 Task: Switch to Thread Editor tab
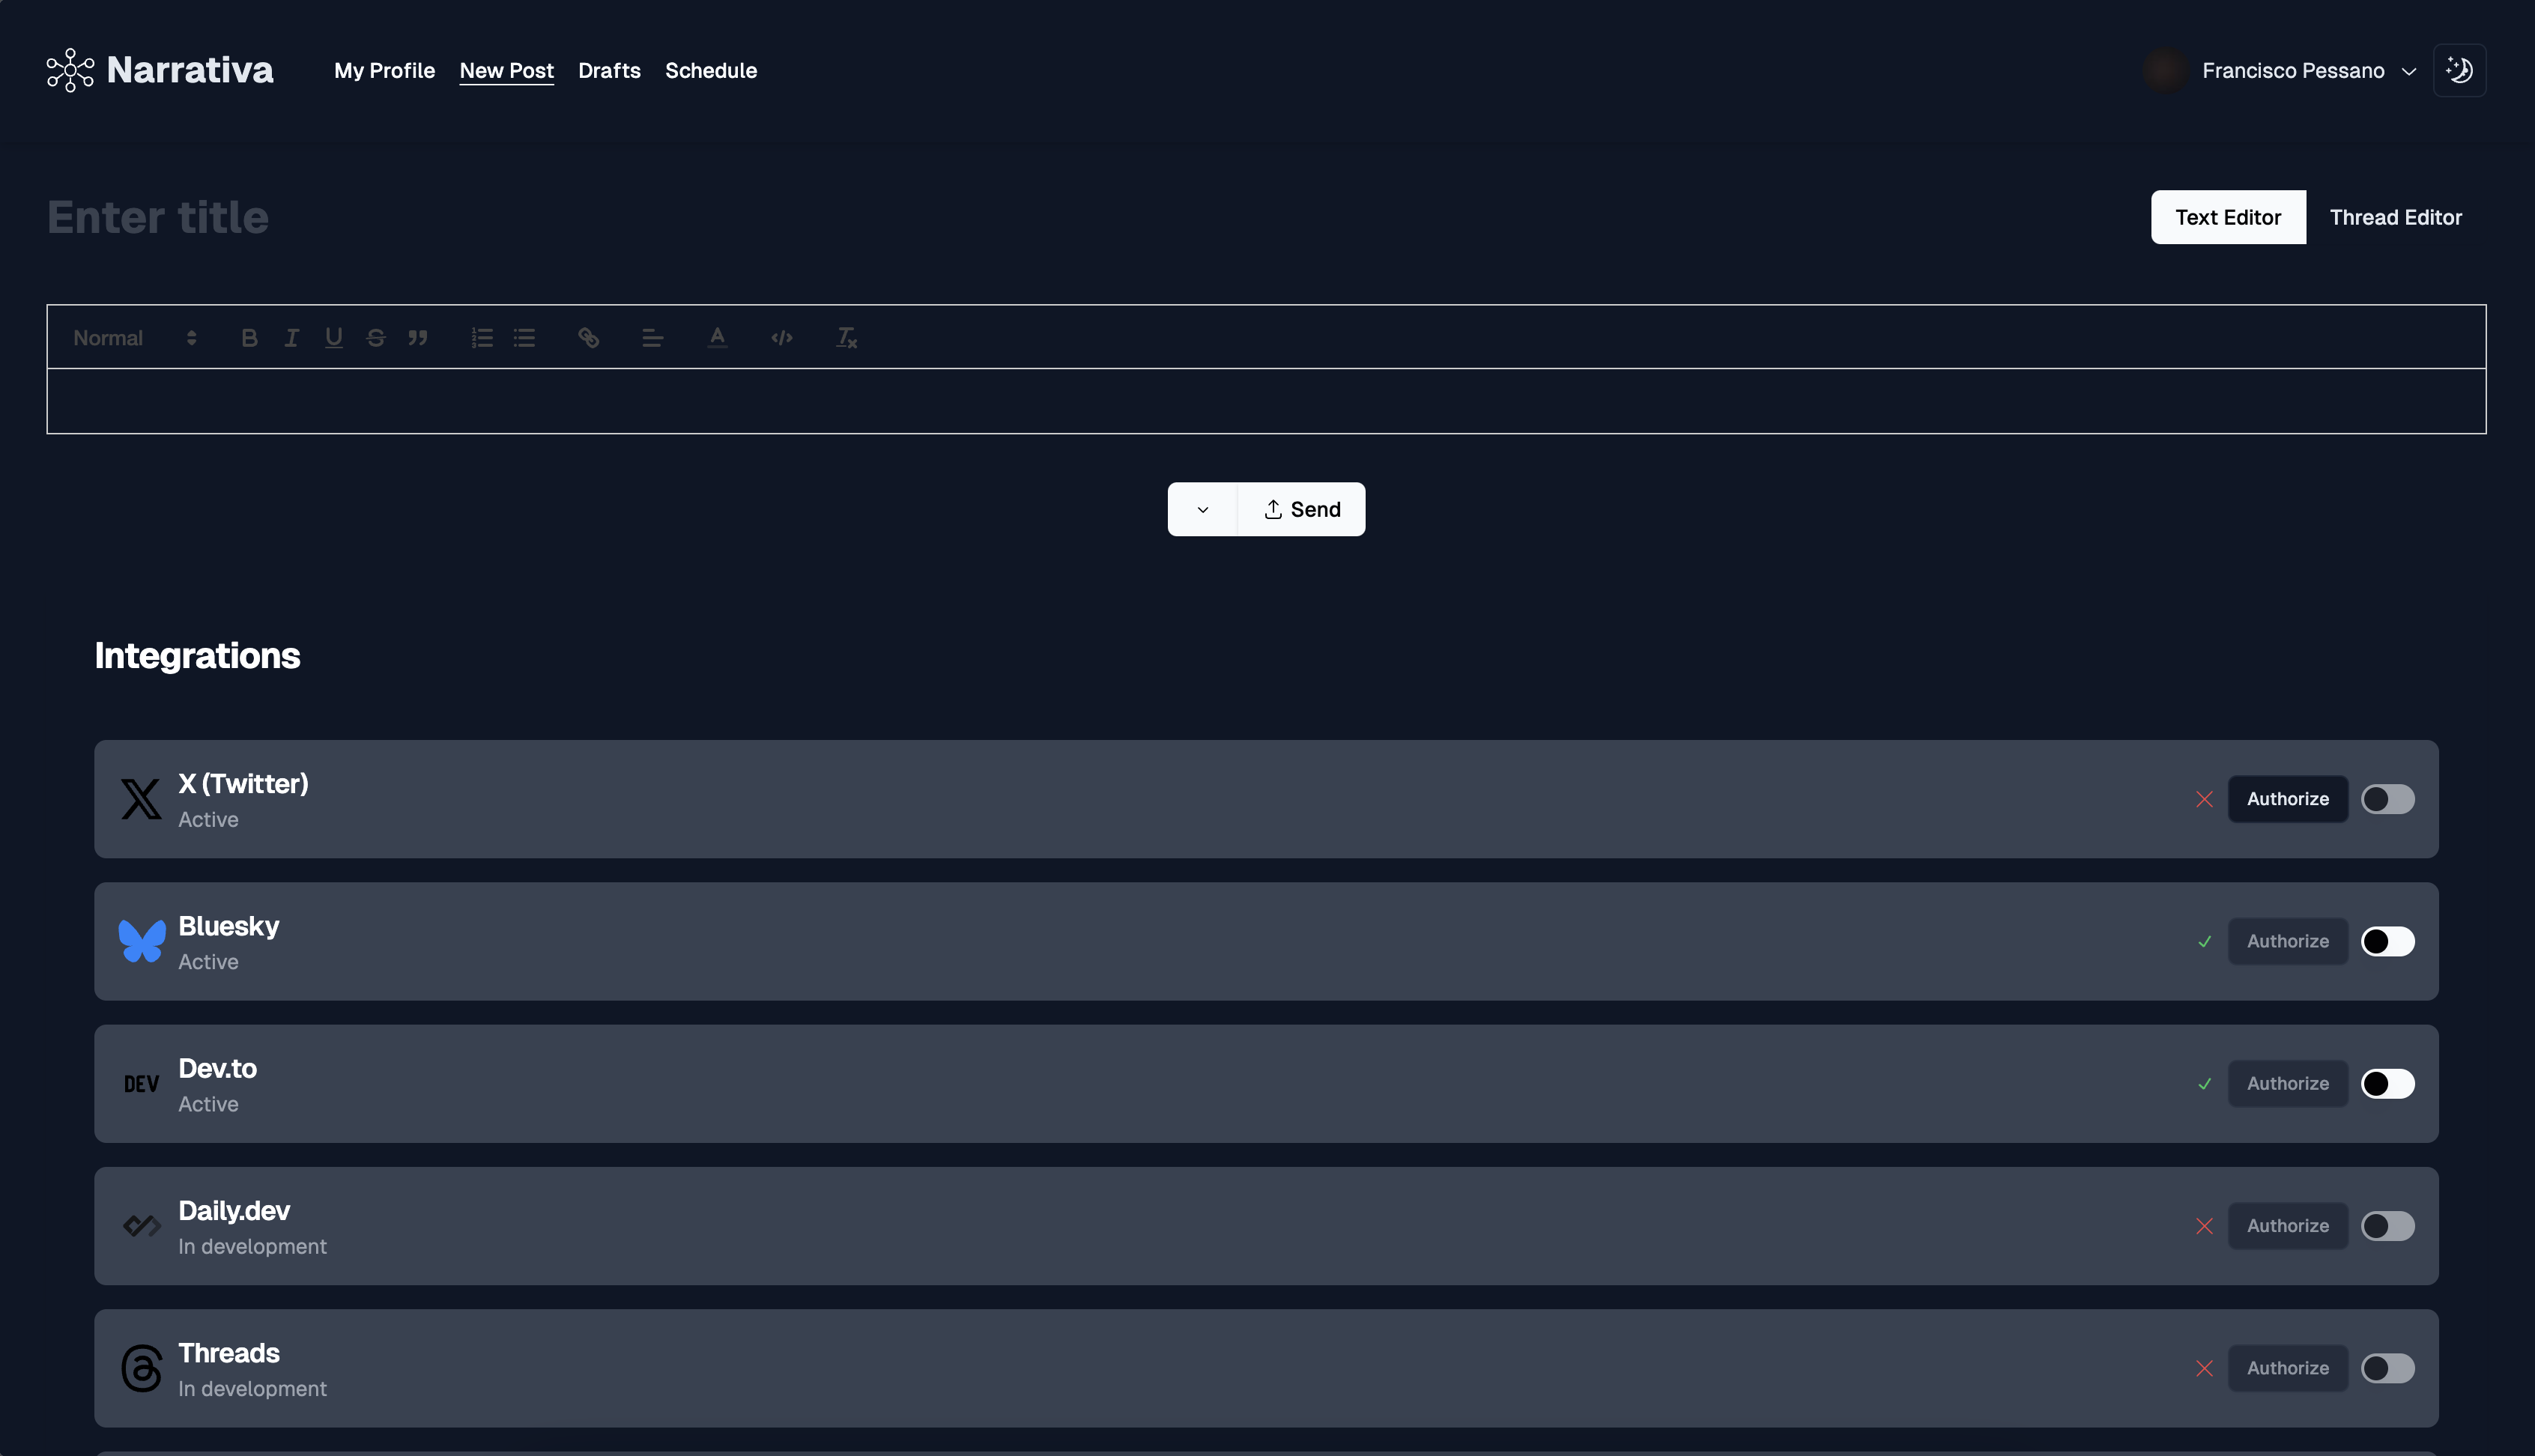click(2395, 217)
